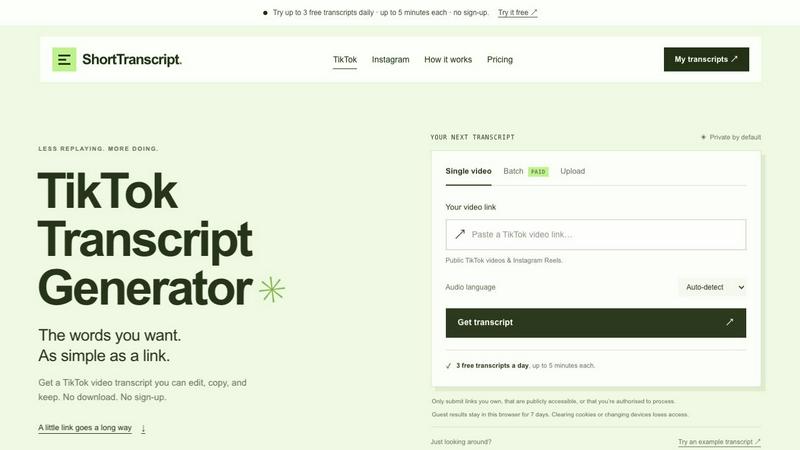The height and width of the screenshot is (450, 800).
Task: Click the Try it free banner link
Action: 517,12
